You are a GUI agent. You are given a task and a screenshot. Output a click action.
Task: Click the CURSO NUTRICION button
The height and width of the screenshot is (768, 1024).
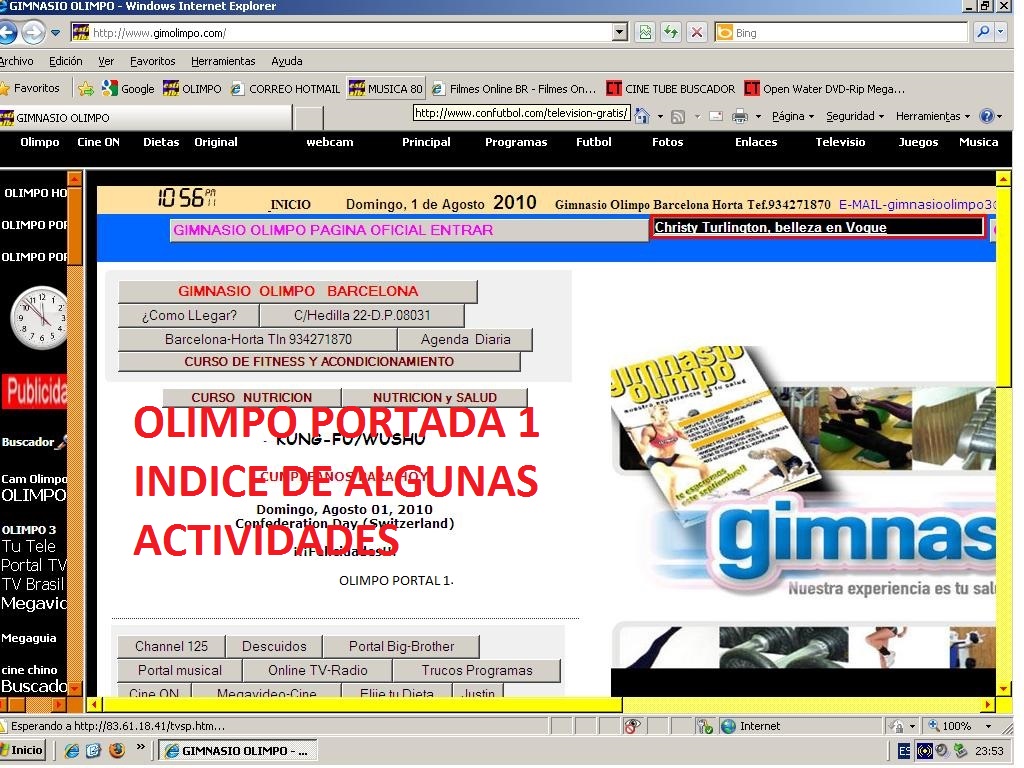pos(252,397)
